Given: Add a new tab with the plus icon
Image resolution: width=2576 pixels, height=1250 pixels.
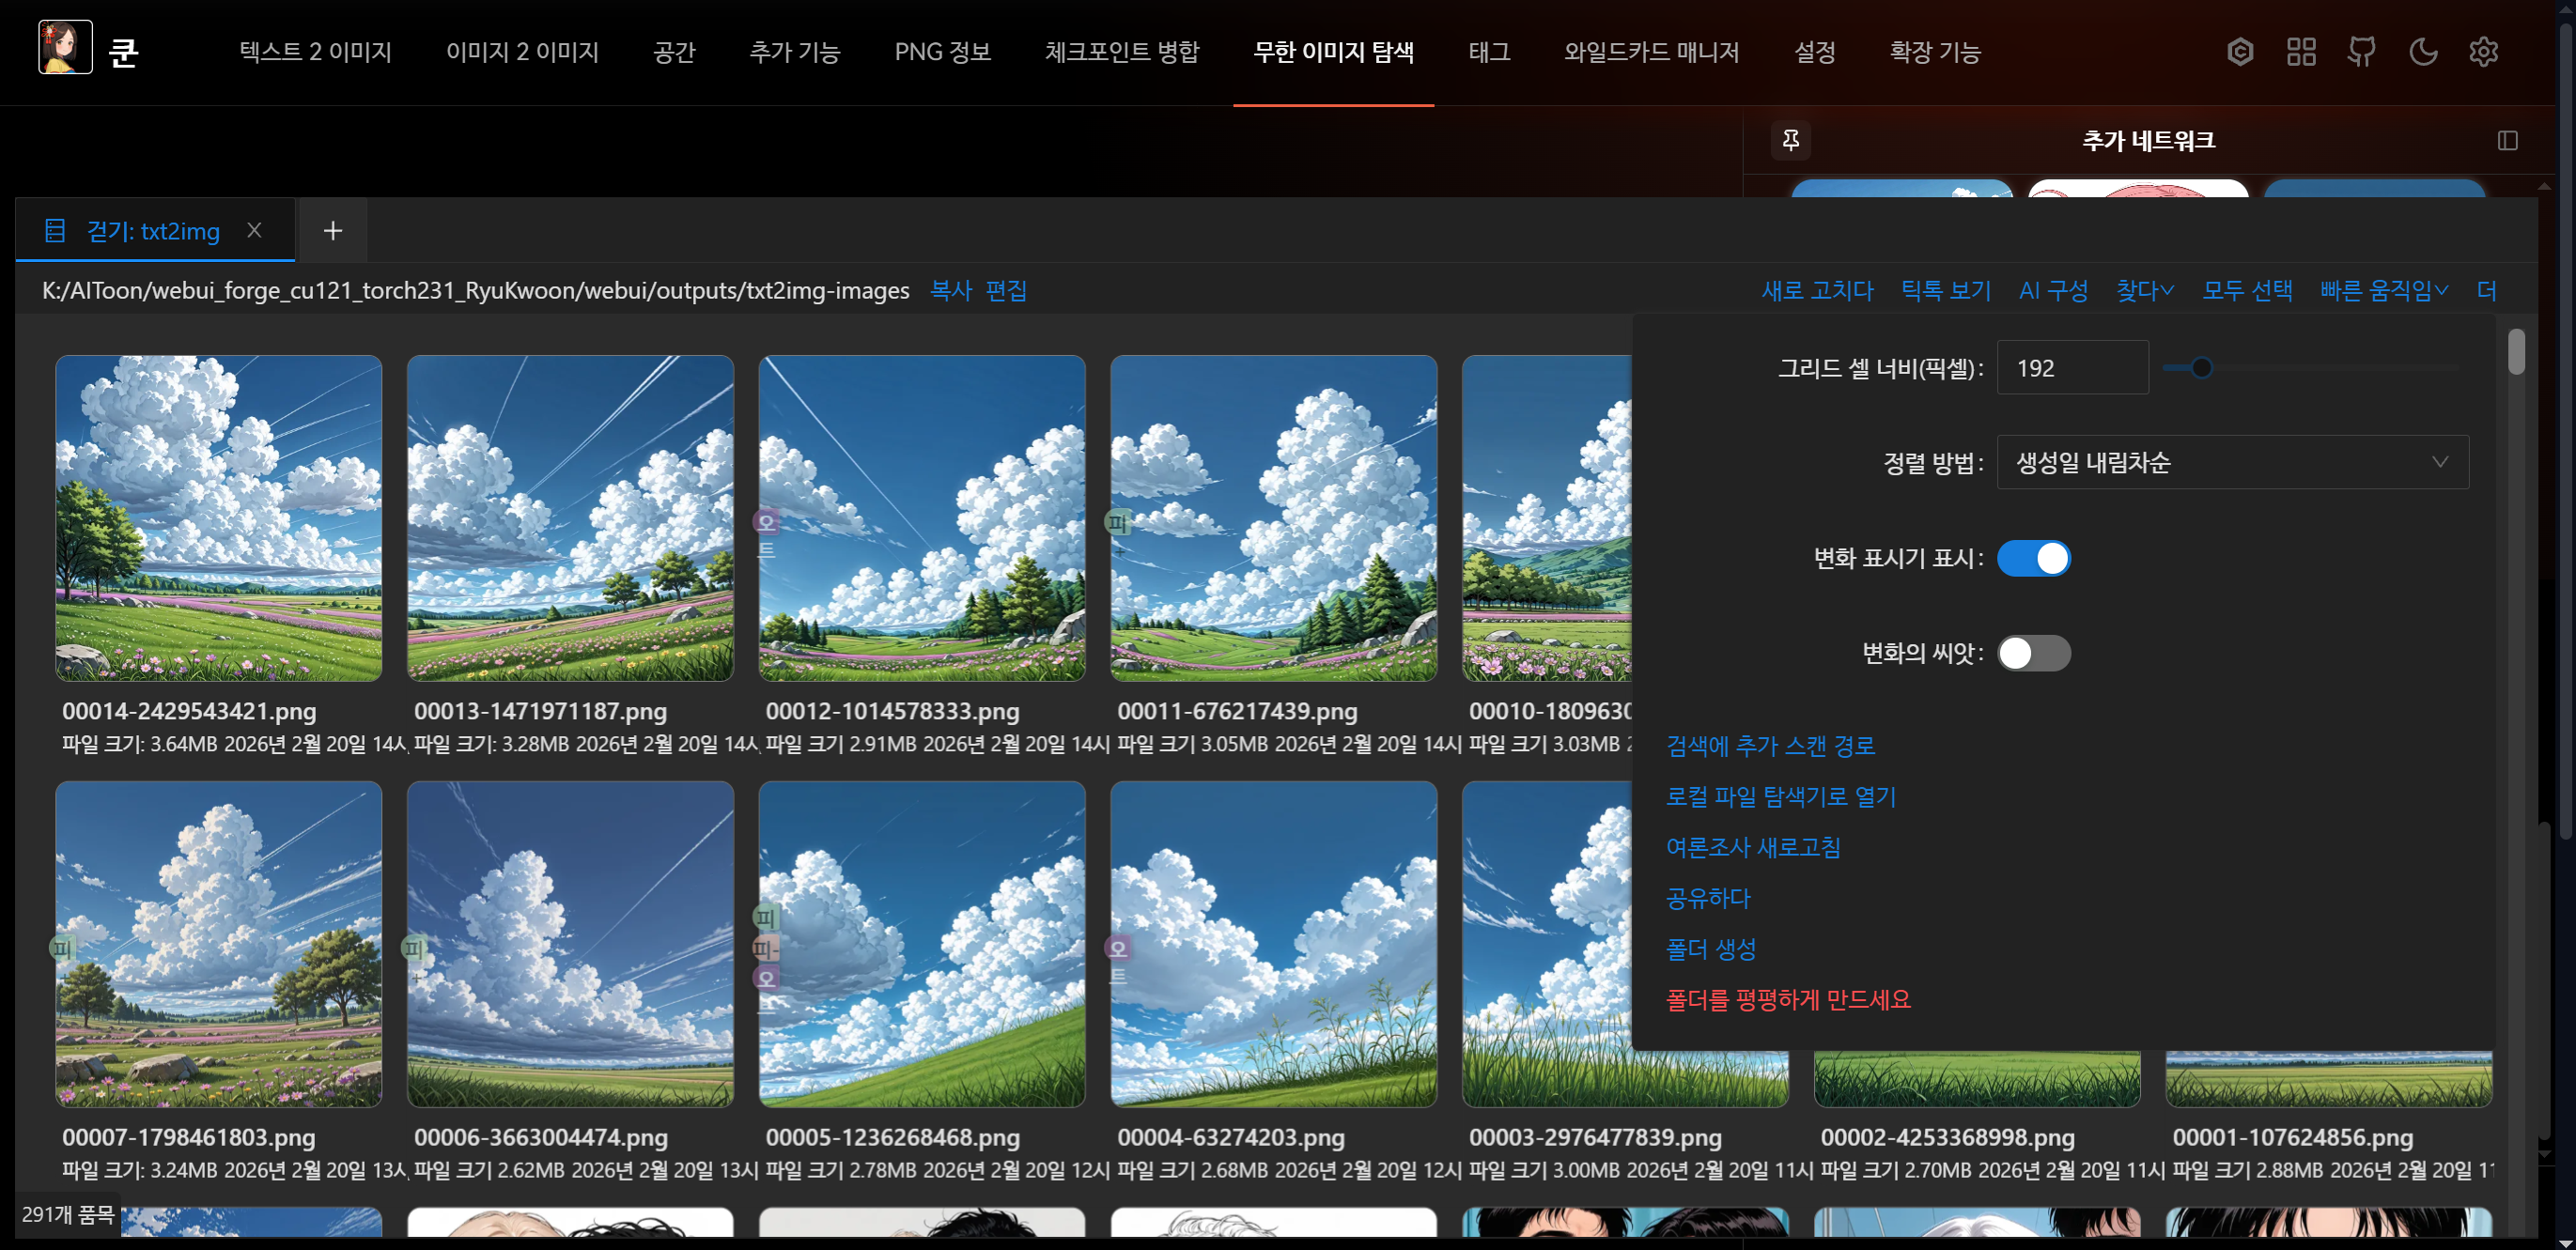Looking at the screenshot, I should [x=333, y=231].
